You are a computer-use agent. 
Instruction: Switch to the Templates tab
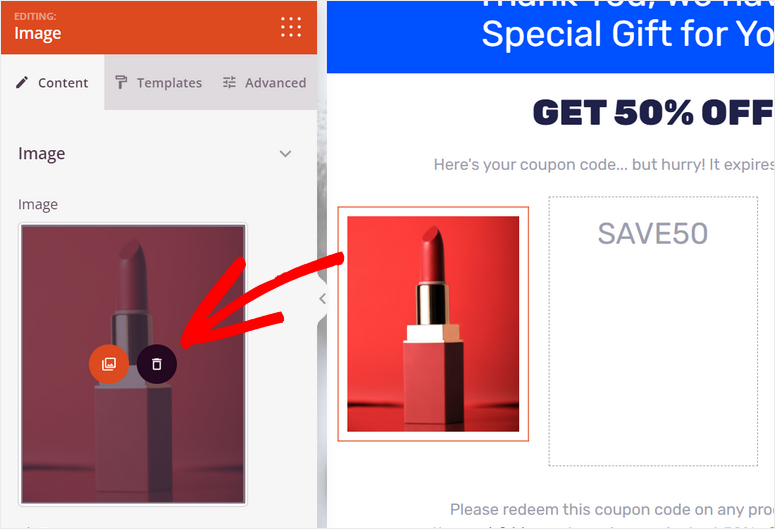[x=159, y=83]
